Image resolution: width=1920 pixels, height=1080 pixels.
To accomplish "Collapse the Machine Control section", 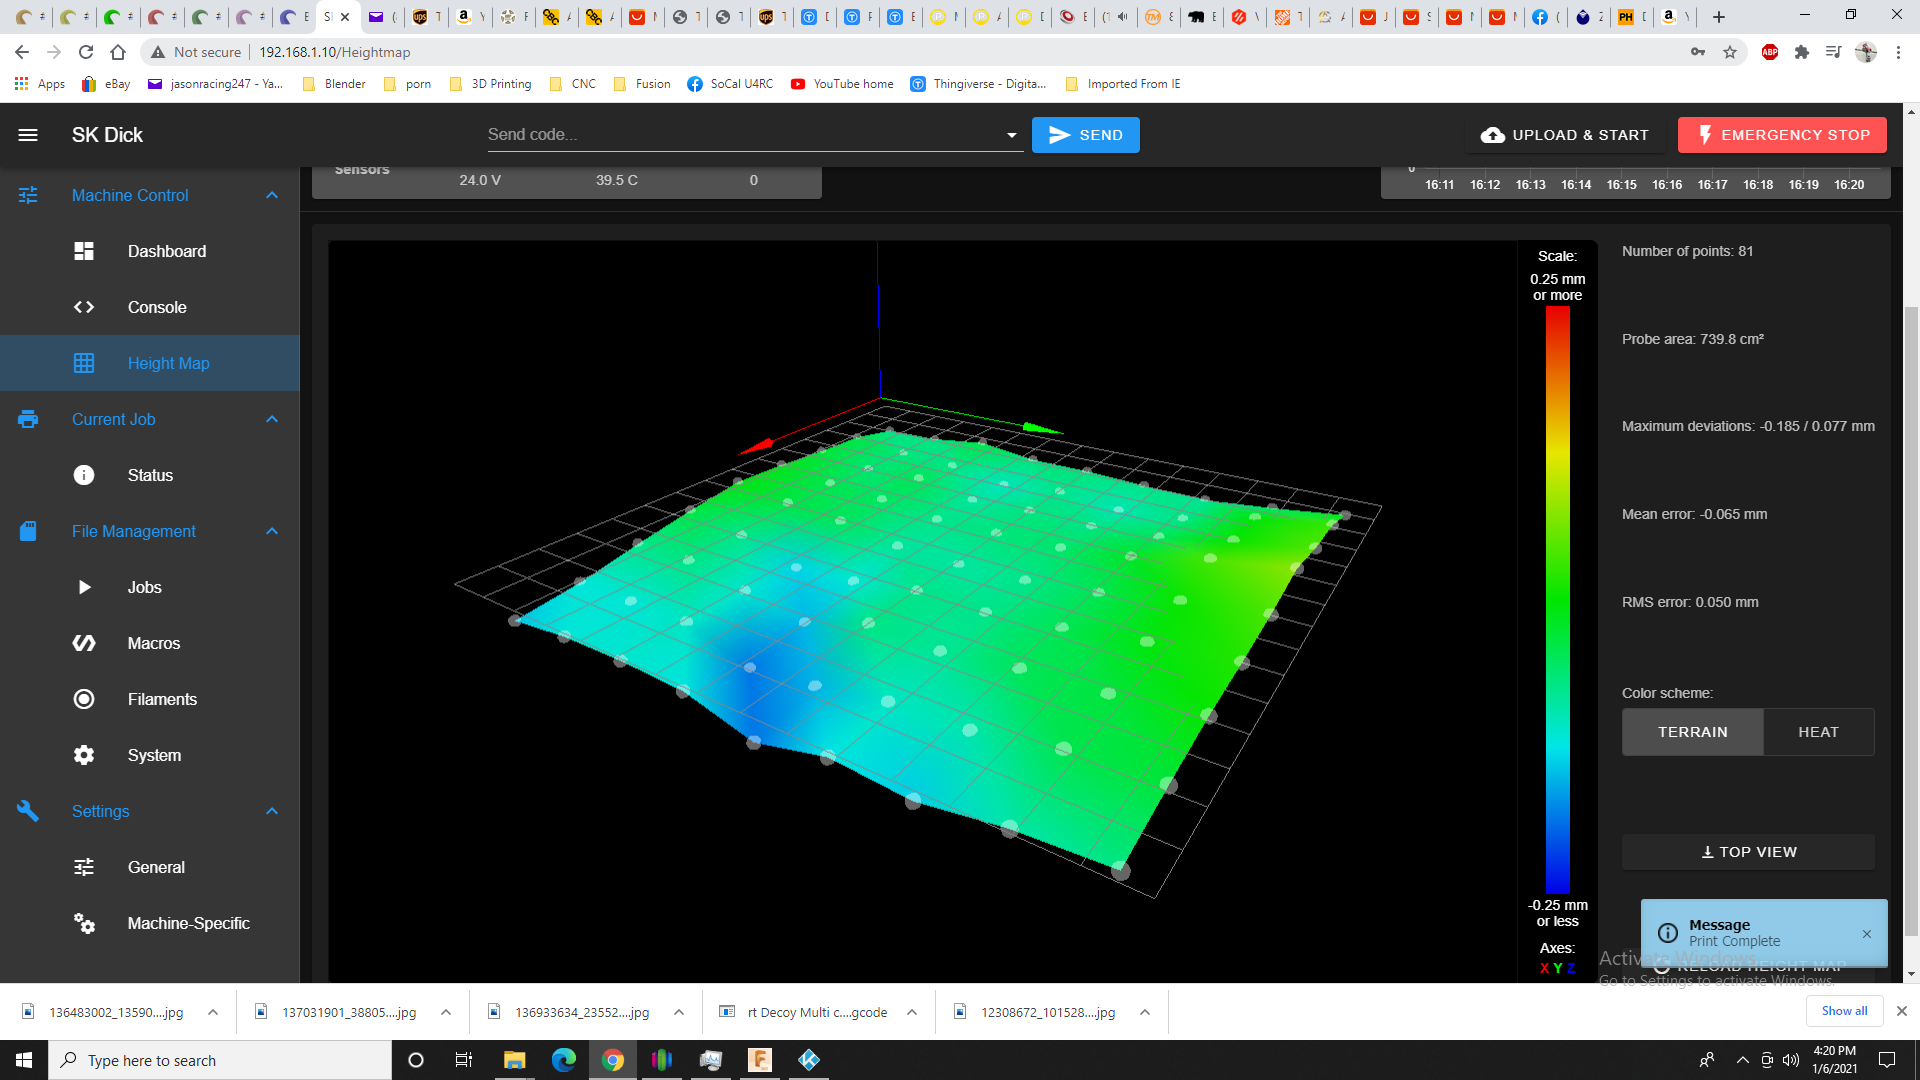I will 272,195.
